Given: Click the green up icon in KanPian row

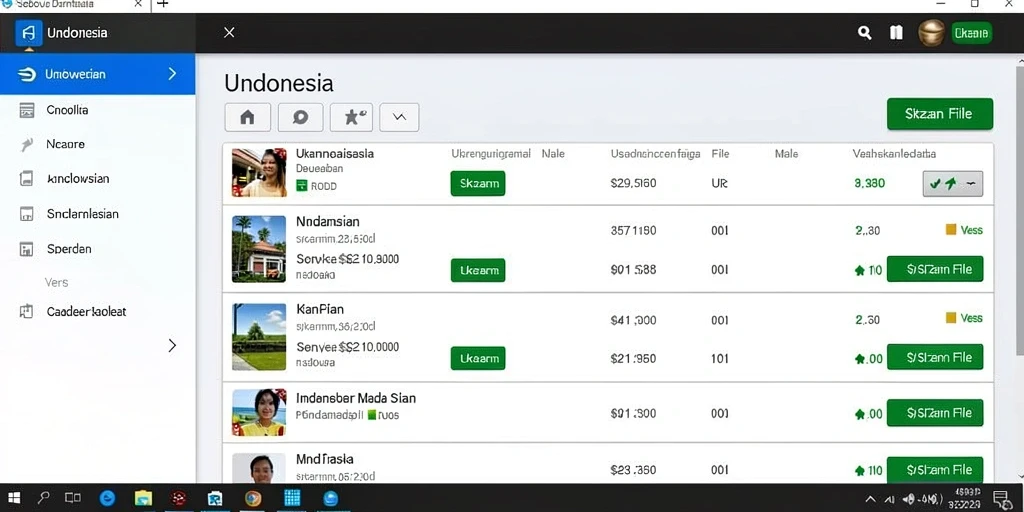Looking at the screenshot, I should click(860, 359).
